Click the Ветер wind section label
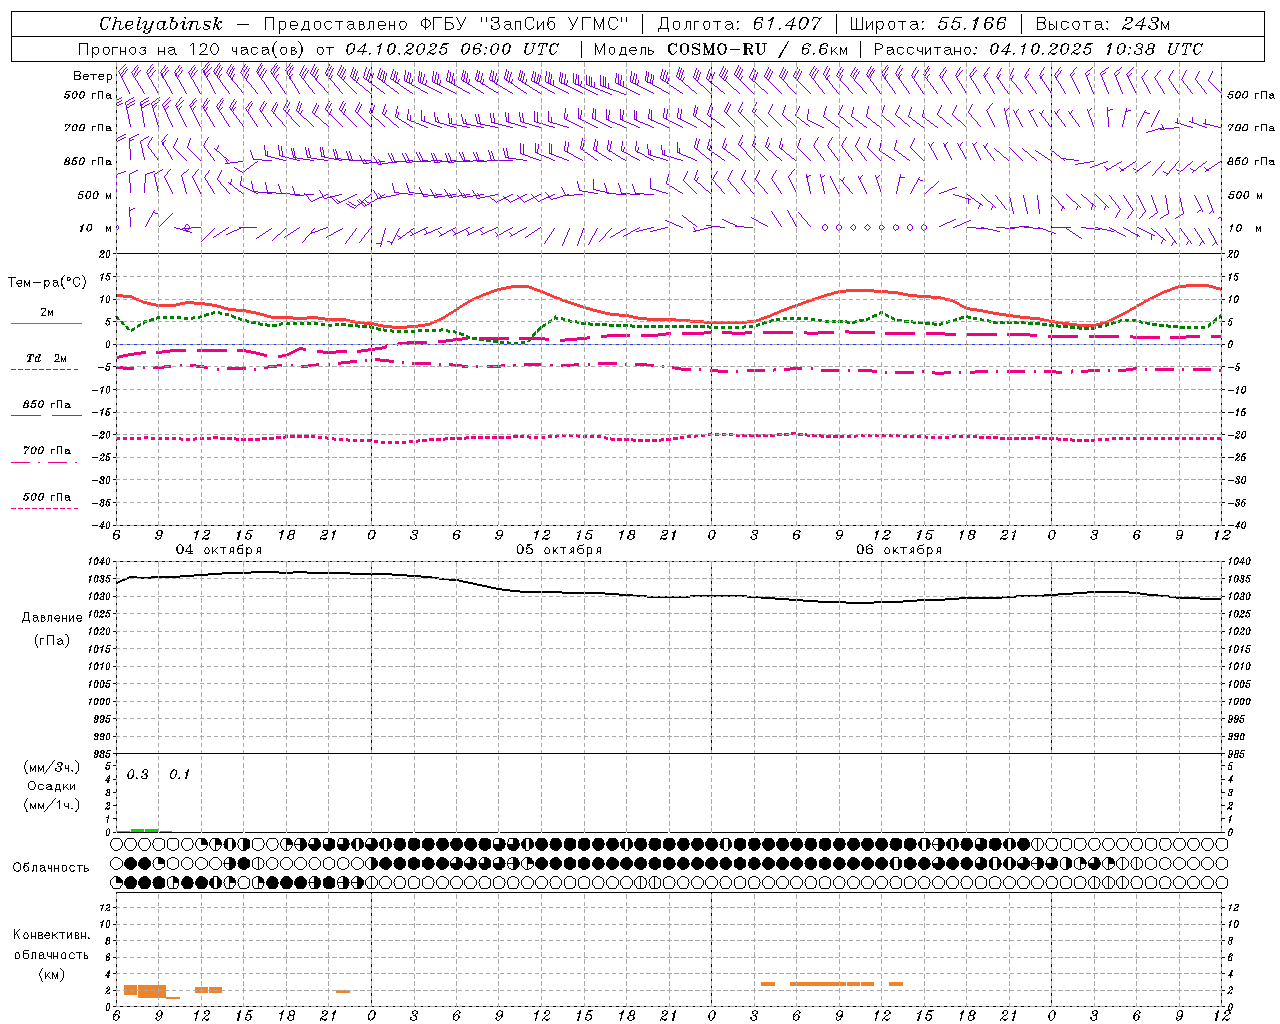The height and width of the screenshot is (1024, 1280). [x=92, y=76]
